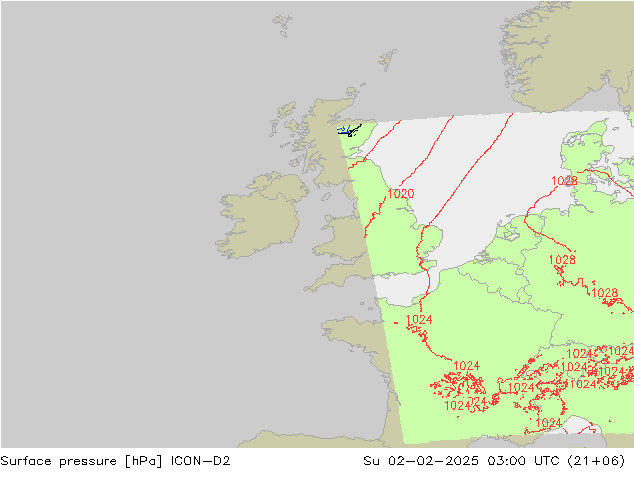Click the "Su 02-02-2025 03:00 UTC (21+06)" timestamp
The image size is (634, 490).
(494, 461)
